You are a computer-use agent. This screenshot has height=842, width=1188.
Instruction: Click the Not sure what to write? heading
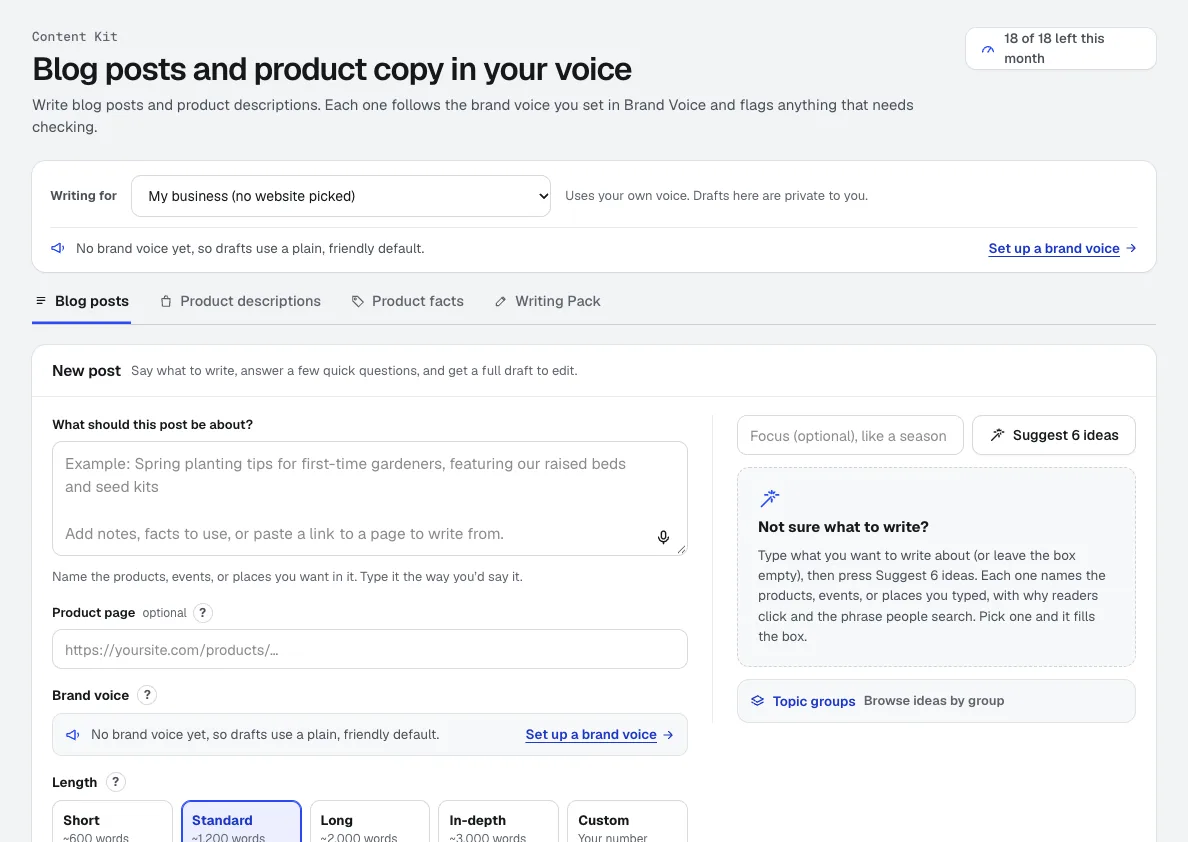(843, 527)
